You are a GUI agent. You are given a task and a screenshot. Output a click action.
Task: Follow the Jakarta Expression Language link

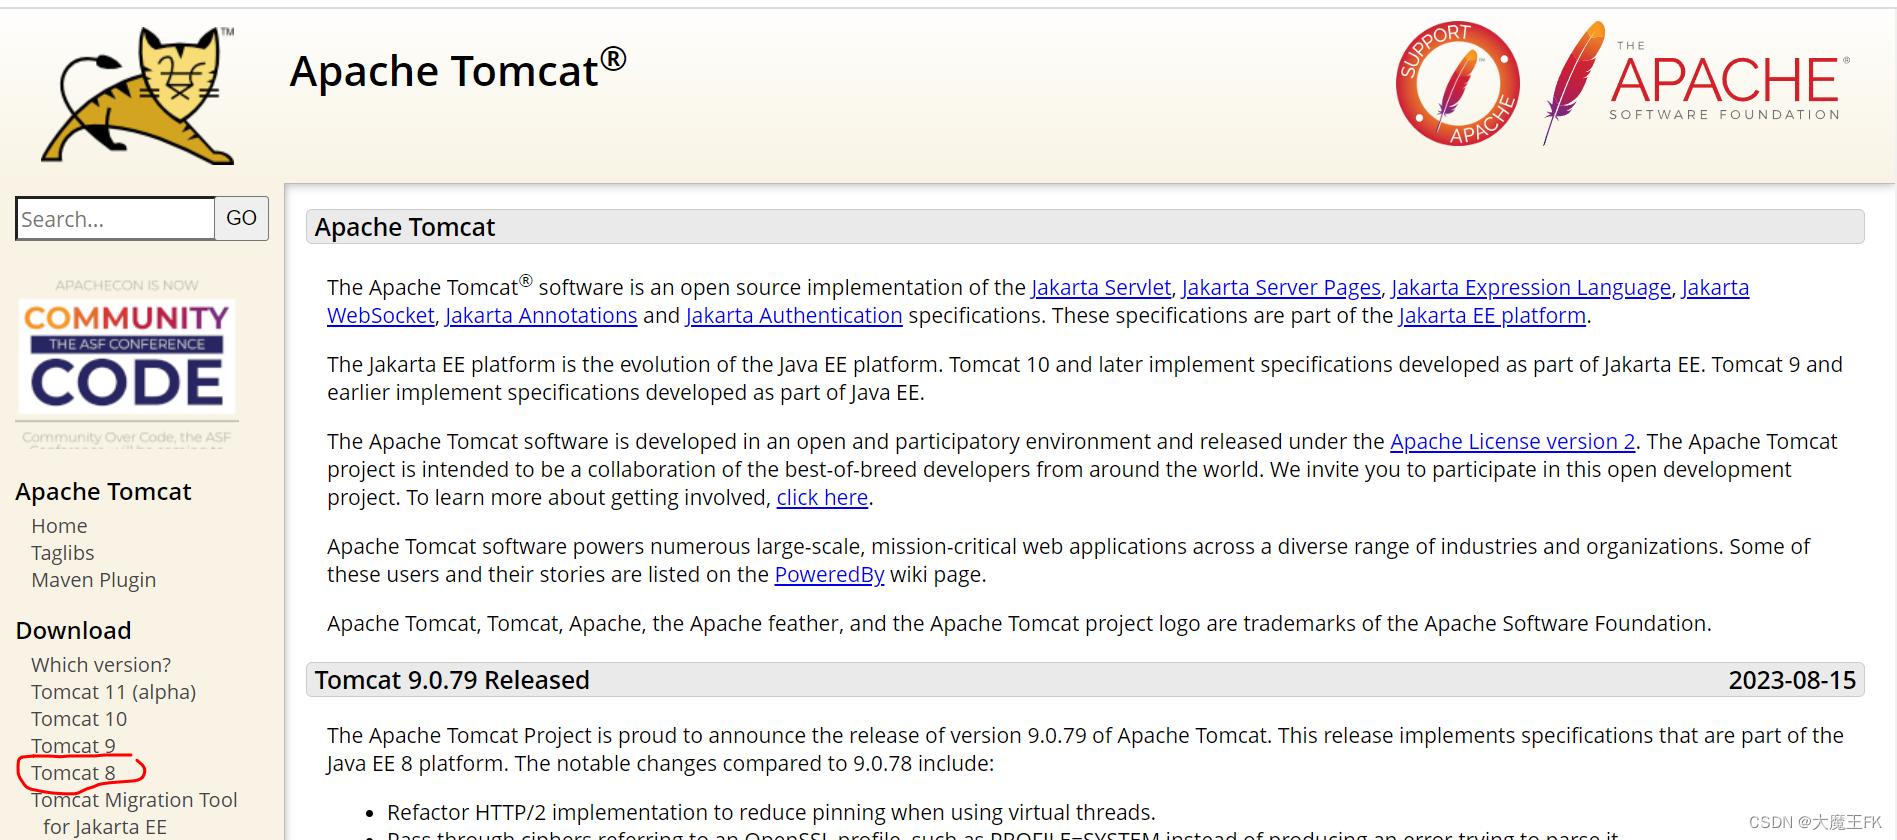(1531, 288)
